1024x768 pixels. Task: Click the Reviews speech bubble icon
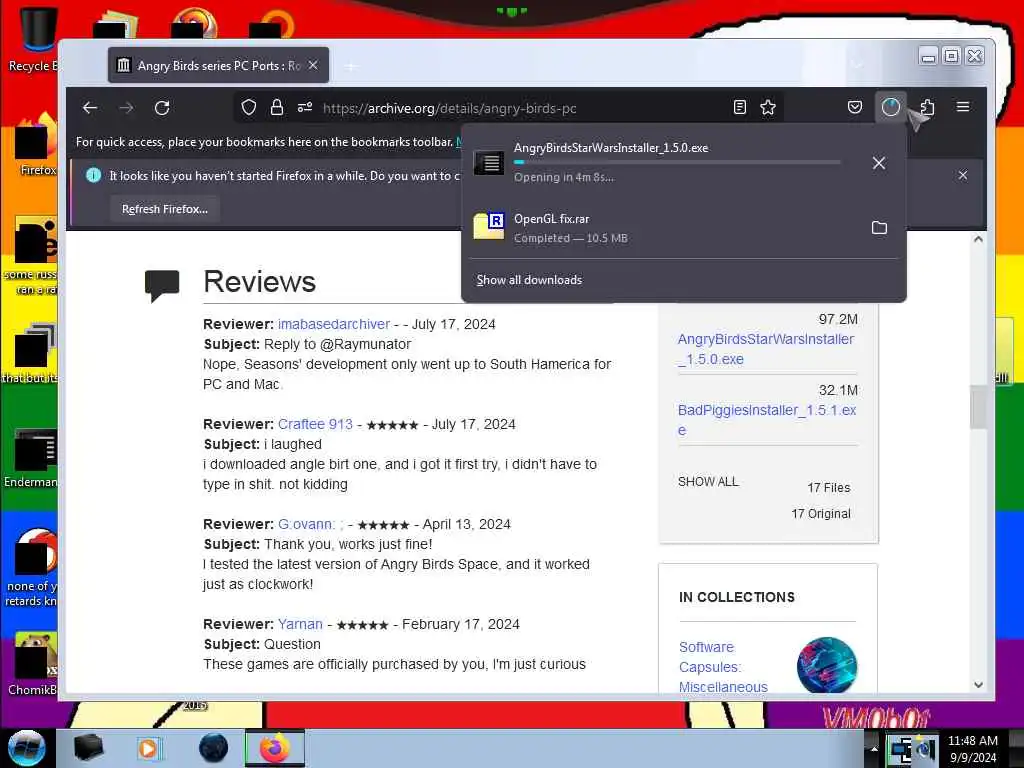(x=162, y=285)
